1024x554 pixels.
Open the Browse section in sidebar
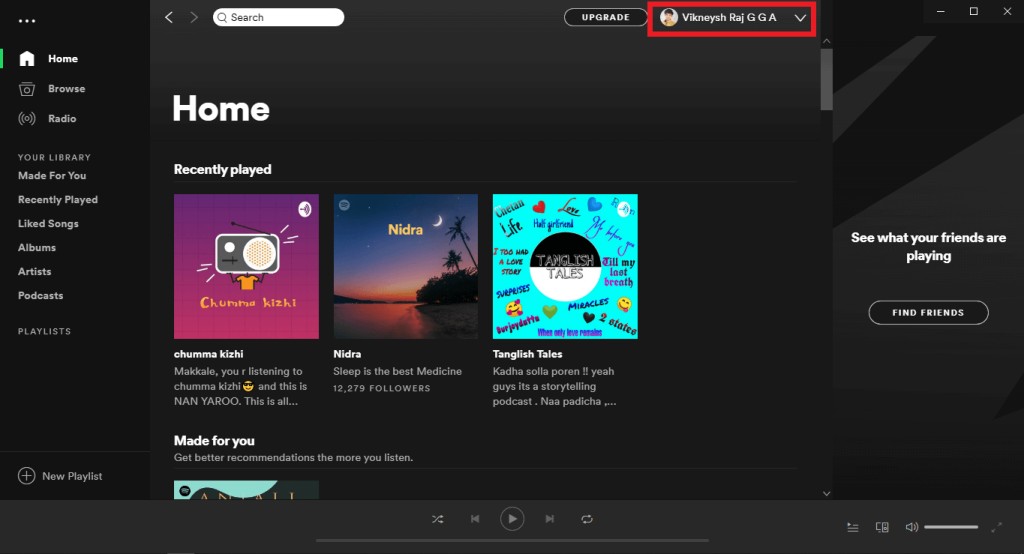(66, 89)
